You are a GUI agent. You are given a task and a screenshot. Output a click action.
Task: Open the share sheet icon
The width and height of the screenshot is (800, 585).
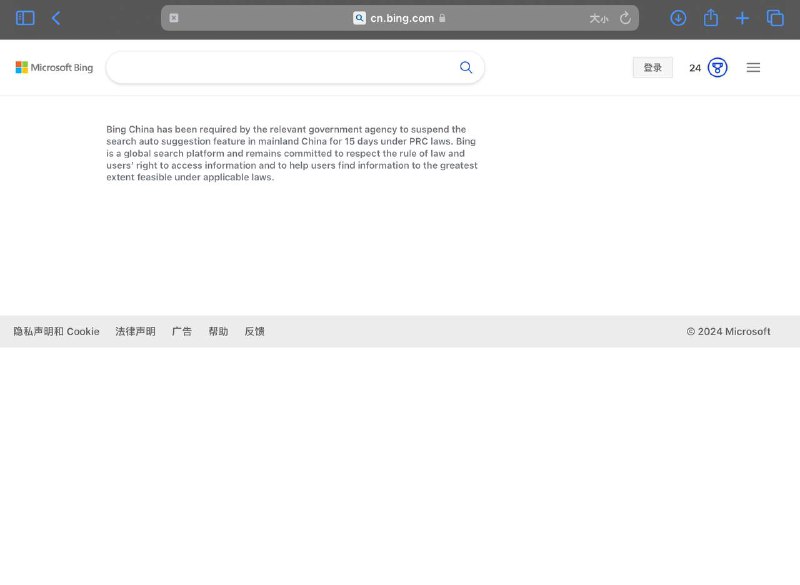[711, 18]
